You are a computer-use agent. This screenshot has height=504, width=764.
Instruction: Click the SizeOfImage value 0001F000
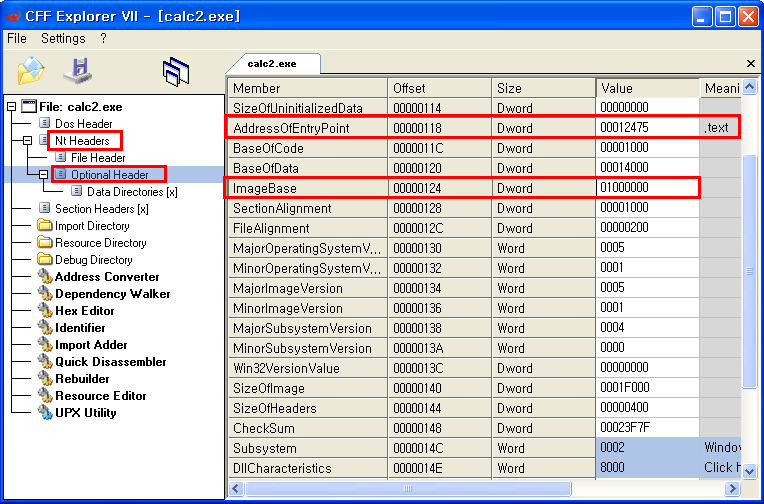(648, 388)
